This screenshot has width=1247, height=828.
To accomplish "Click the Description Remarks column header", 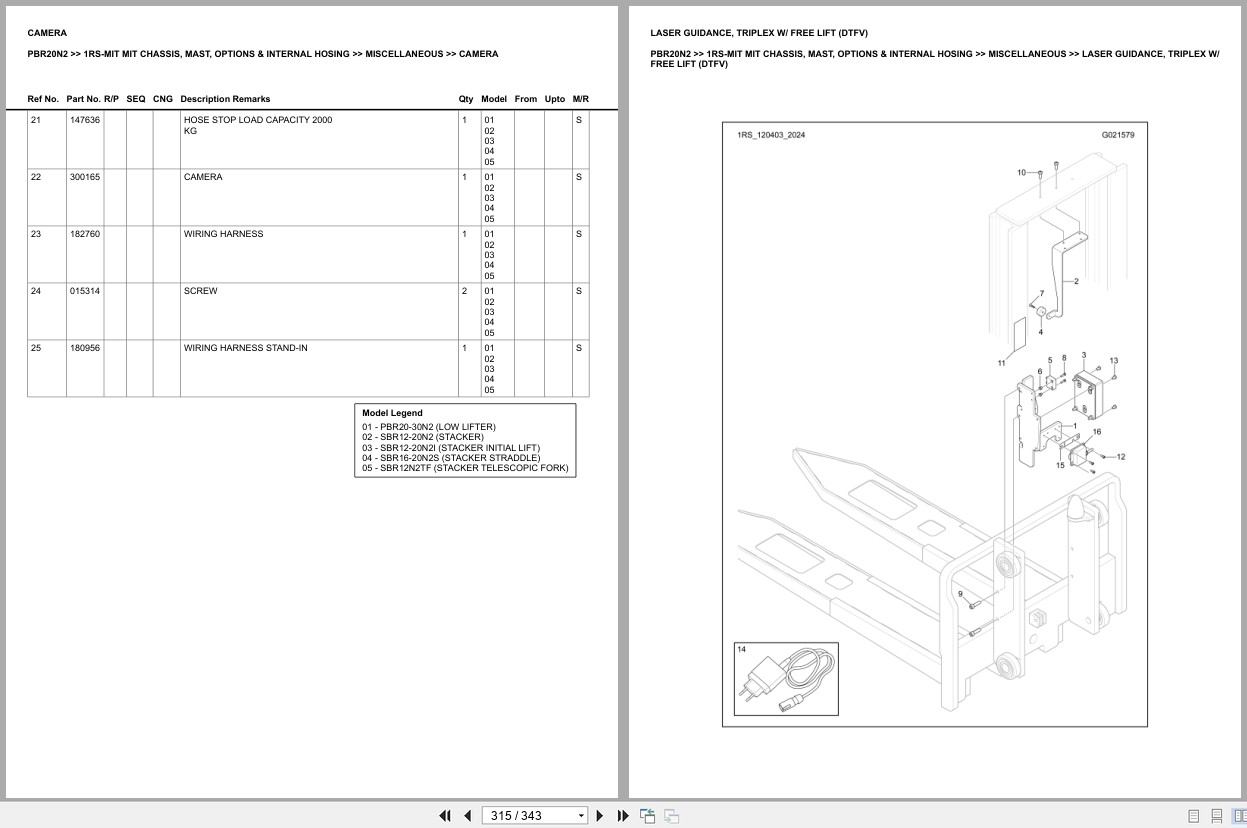I will [x=225, y=99].
